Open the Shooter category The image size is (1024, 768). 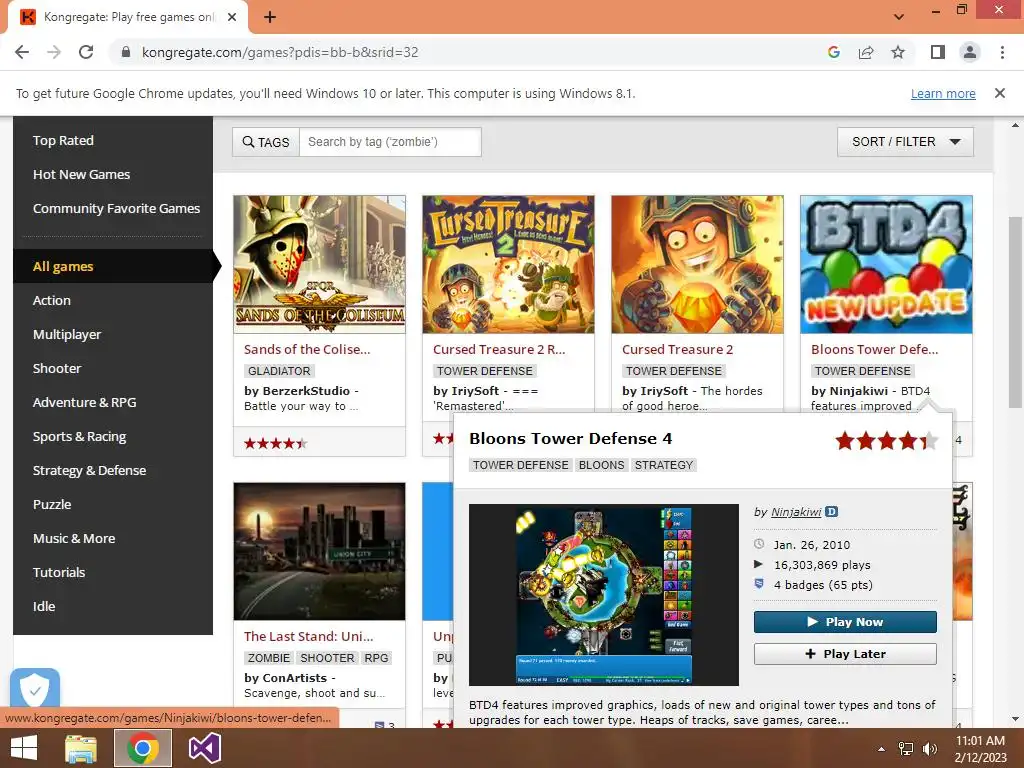pos(57,368)
